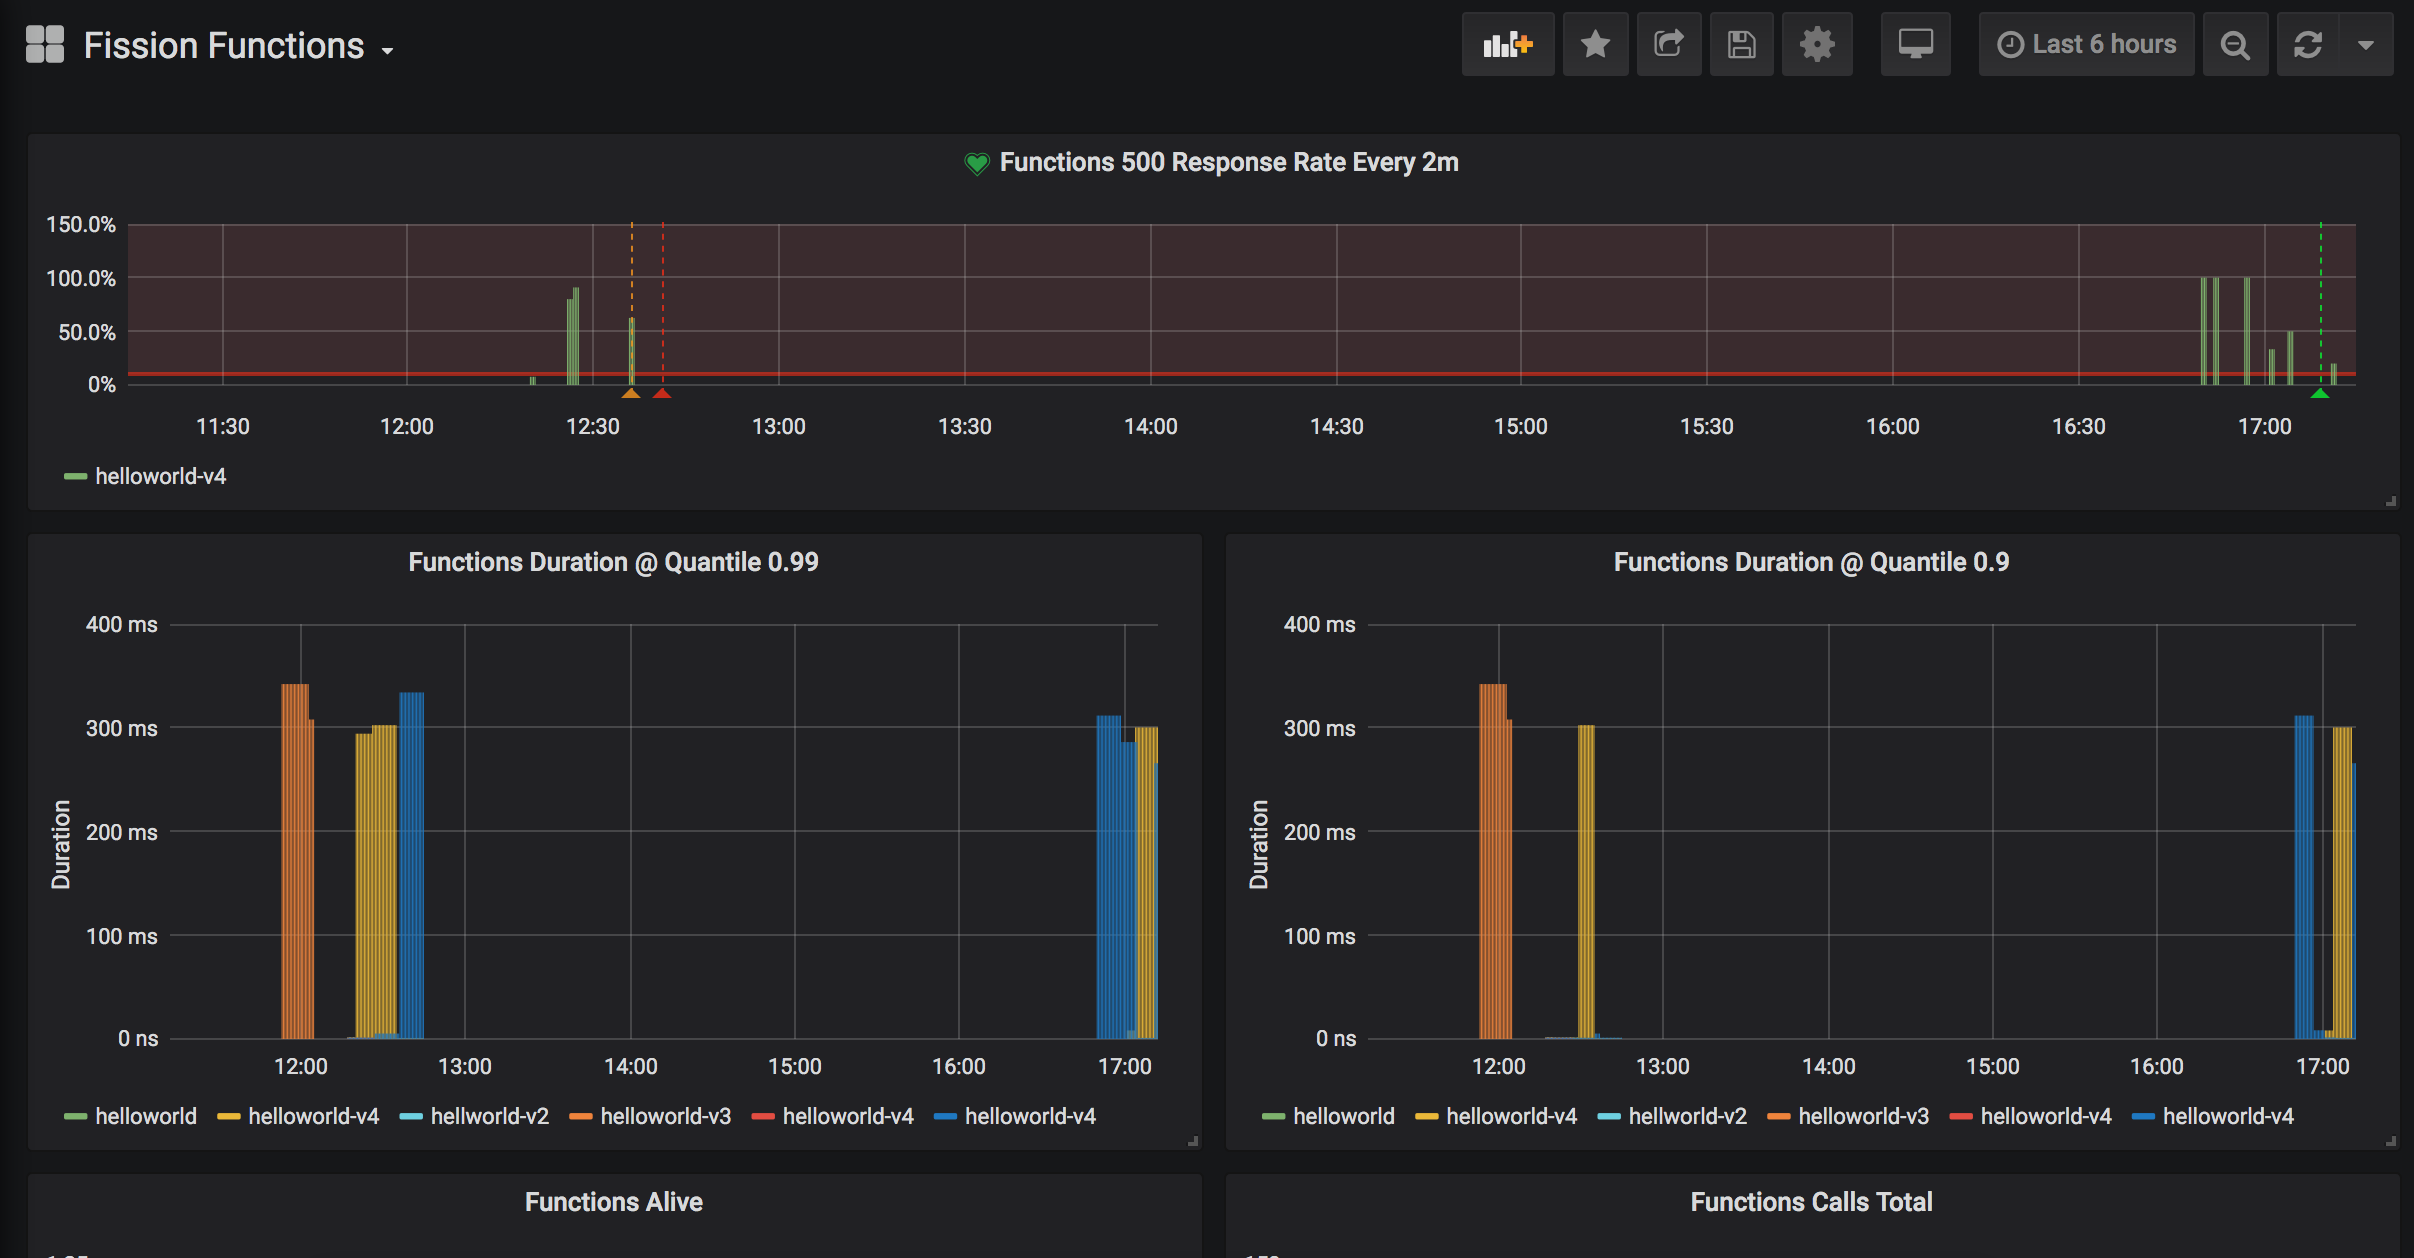Cycle view mode with monitor icon
The height and width of the screenshot is (1258, 2414).
(x=1915, y=45)
